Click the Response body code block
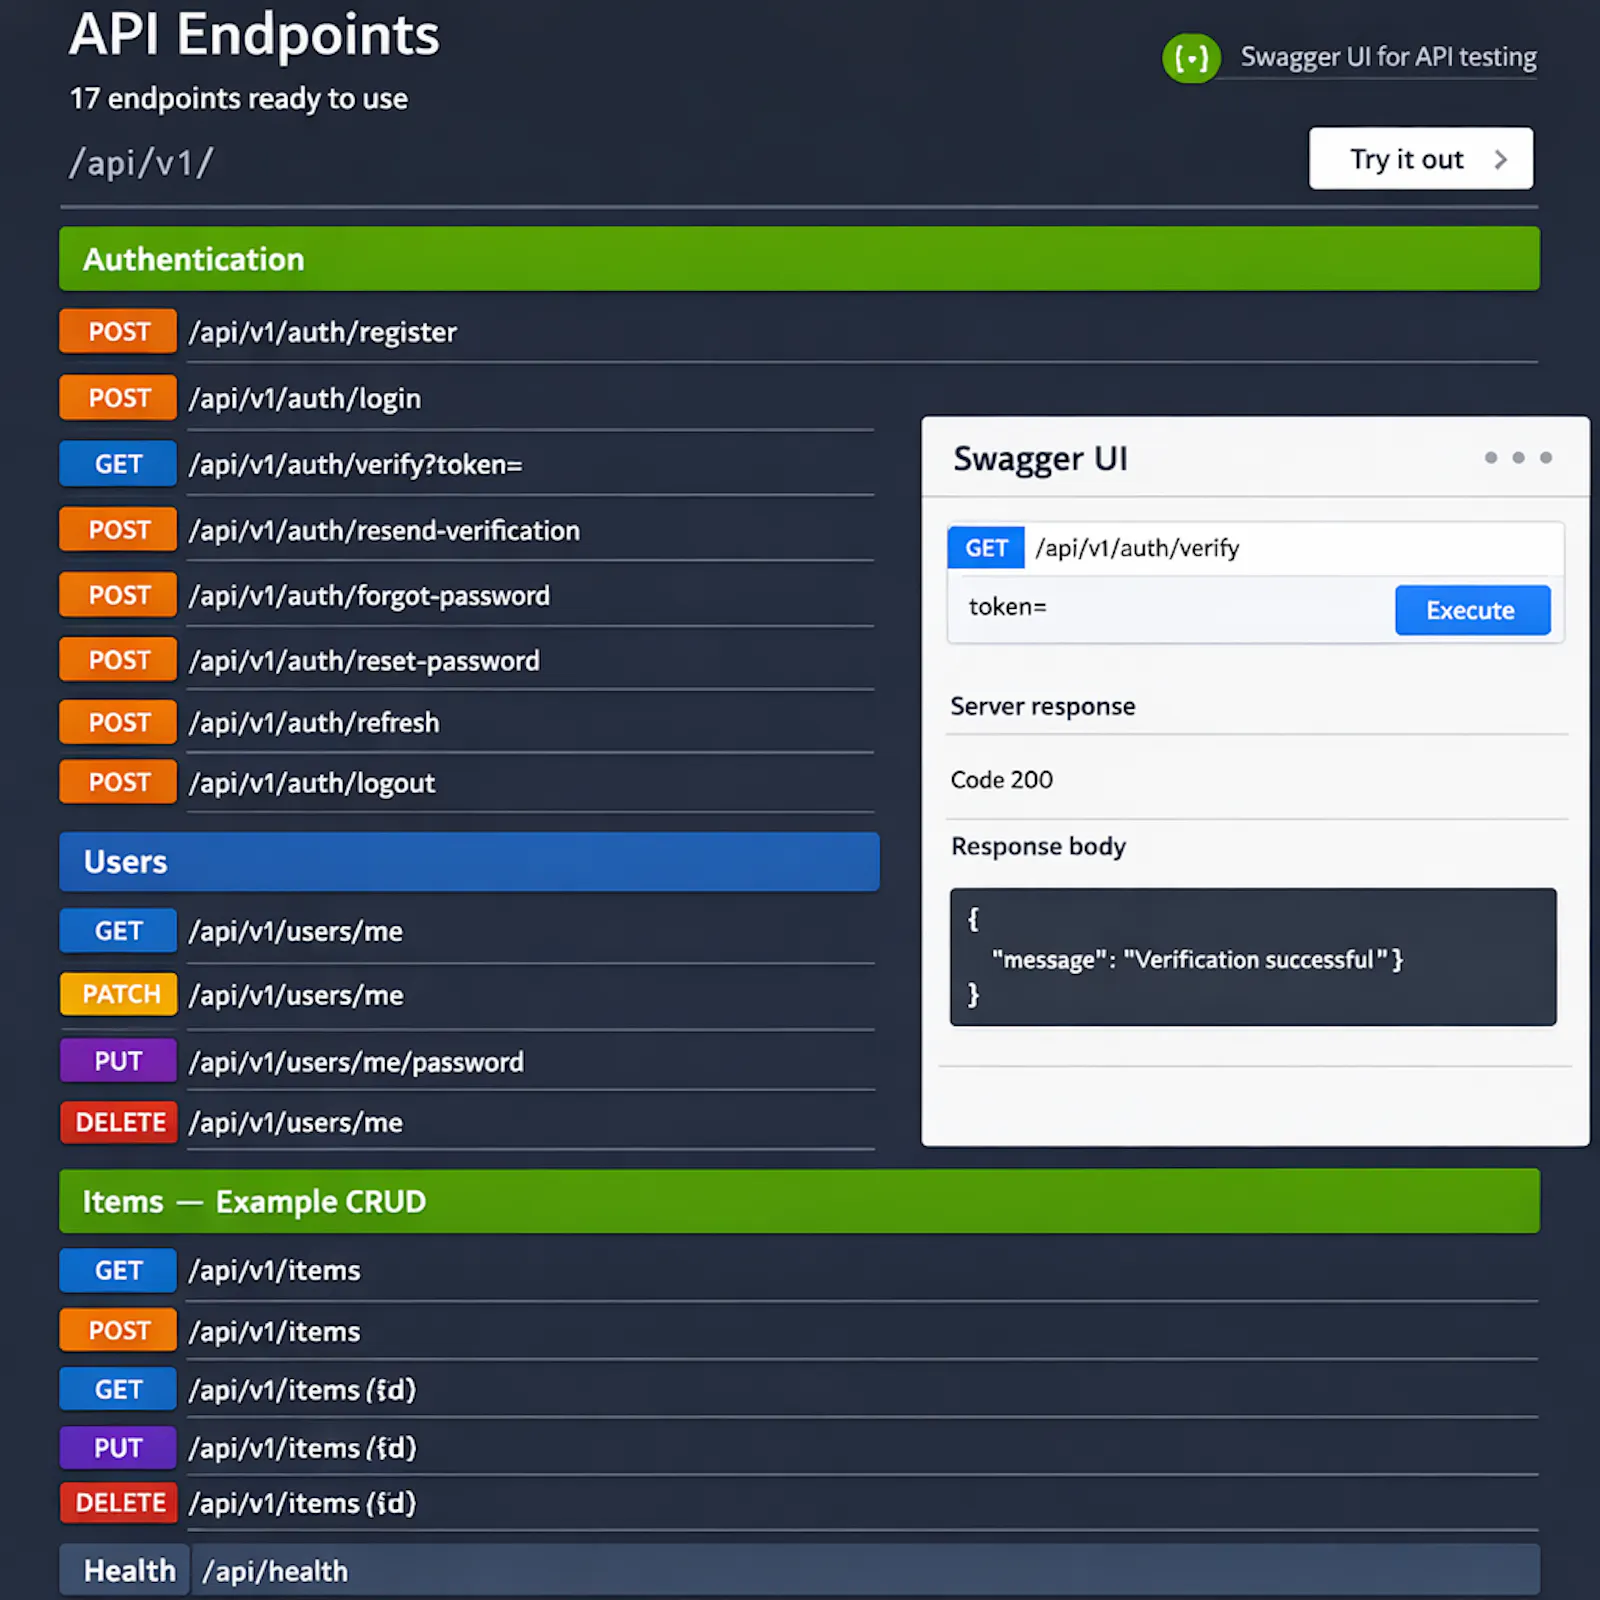The height and width of the screenshot is (1600, 1600). tap(1253, 957)
